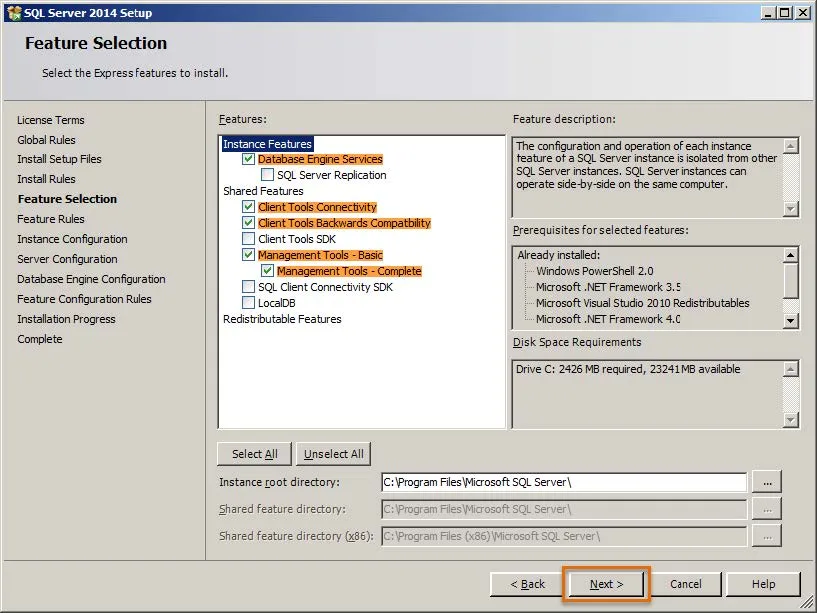Click License Terms in the step list

coord(51,120)
